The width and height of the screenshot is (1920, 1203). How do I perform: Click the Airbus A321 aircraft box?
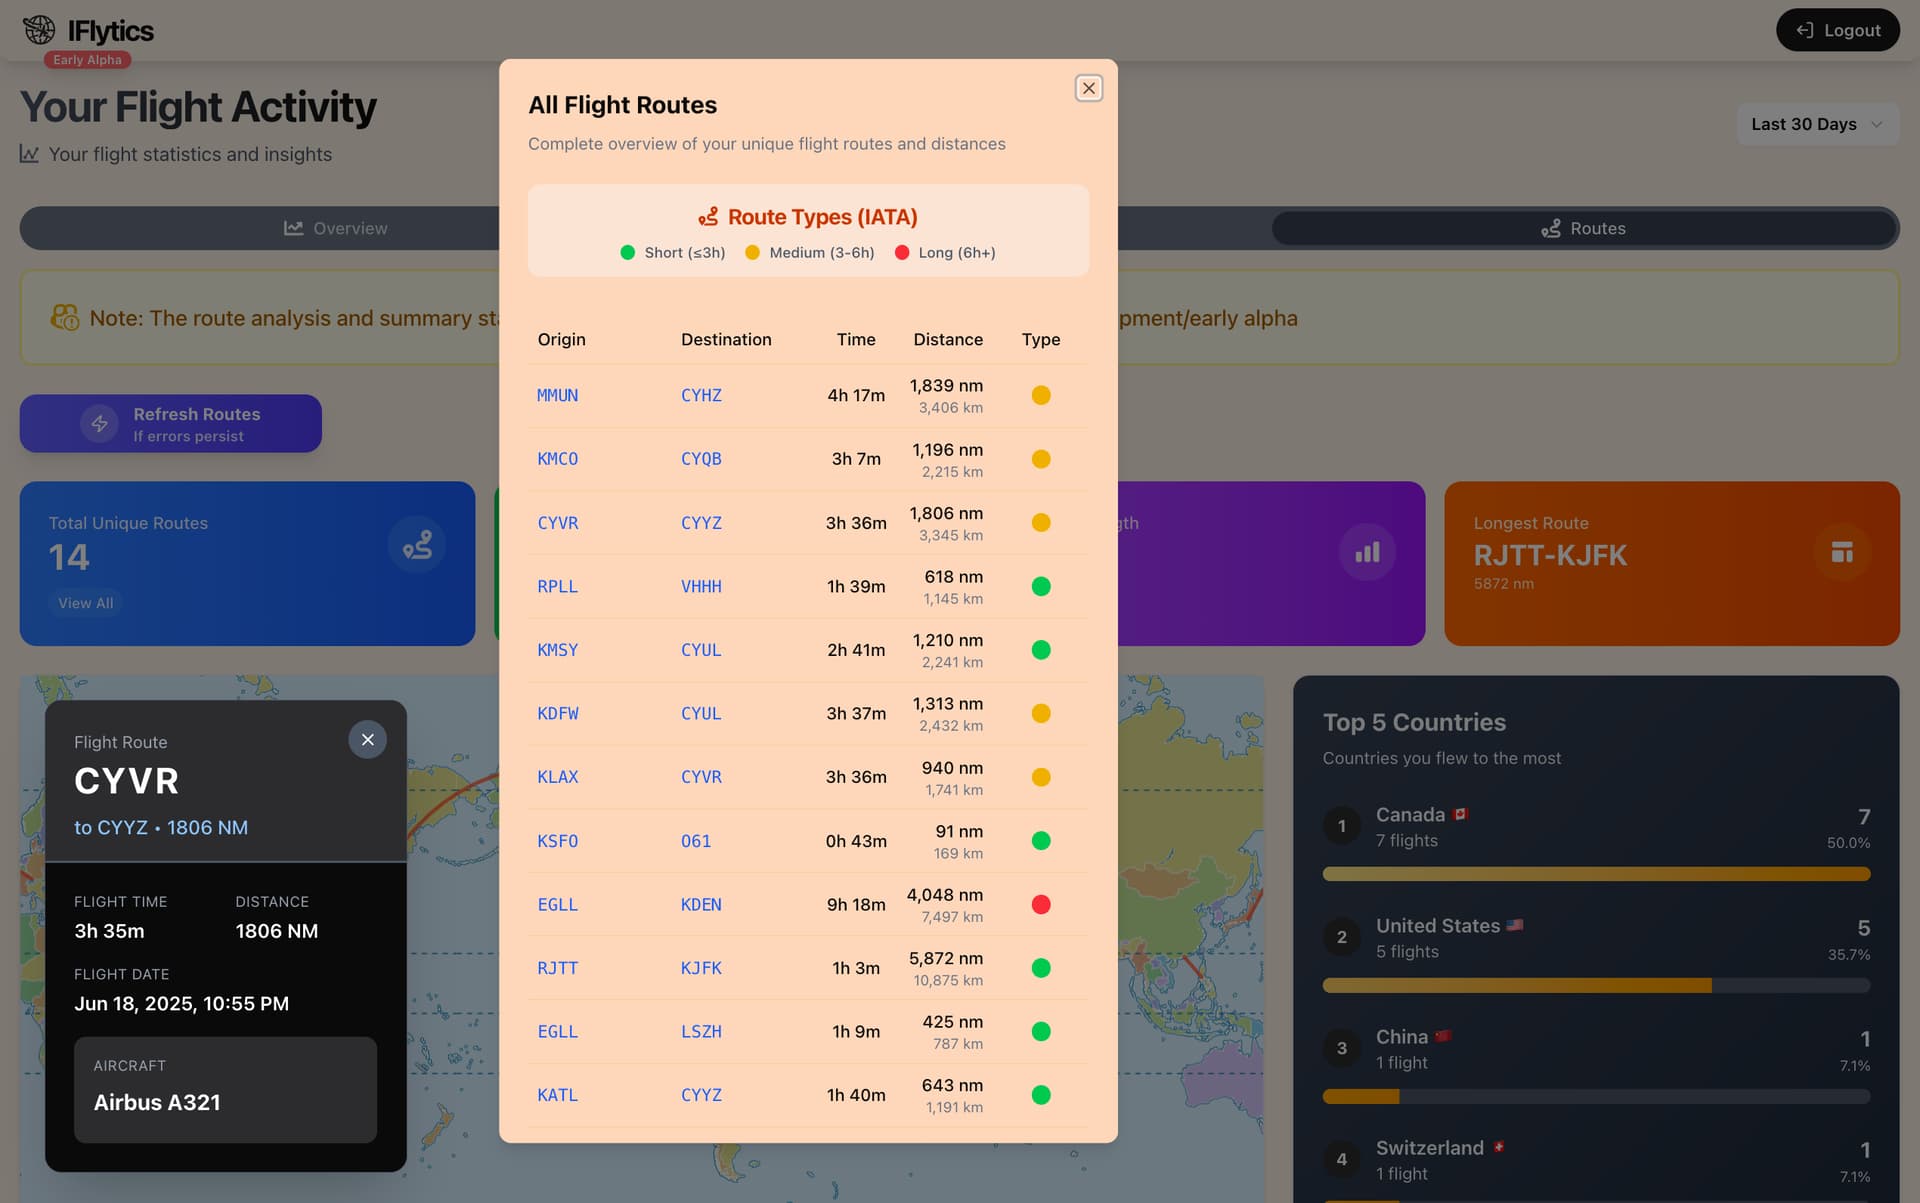[x=225, y=1089]
